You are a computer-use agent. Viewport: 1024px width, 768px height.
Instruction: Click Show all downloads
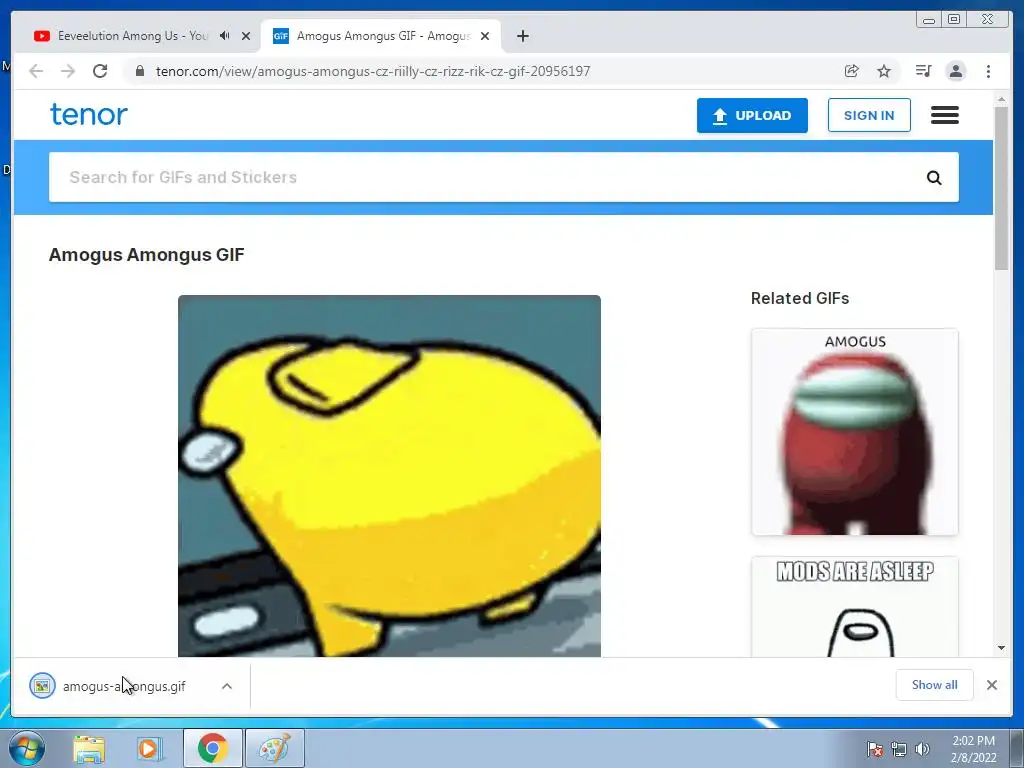[935, 685]
